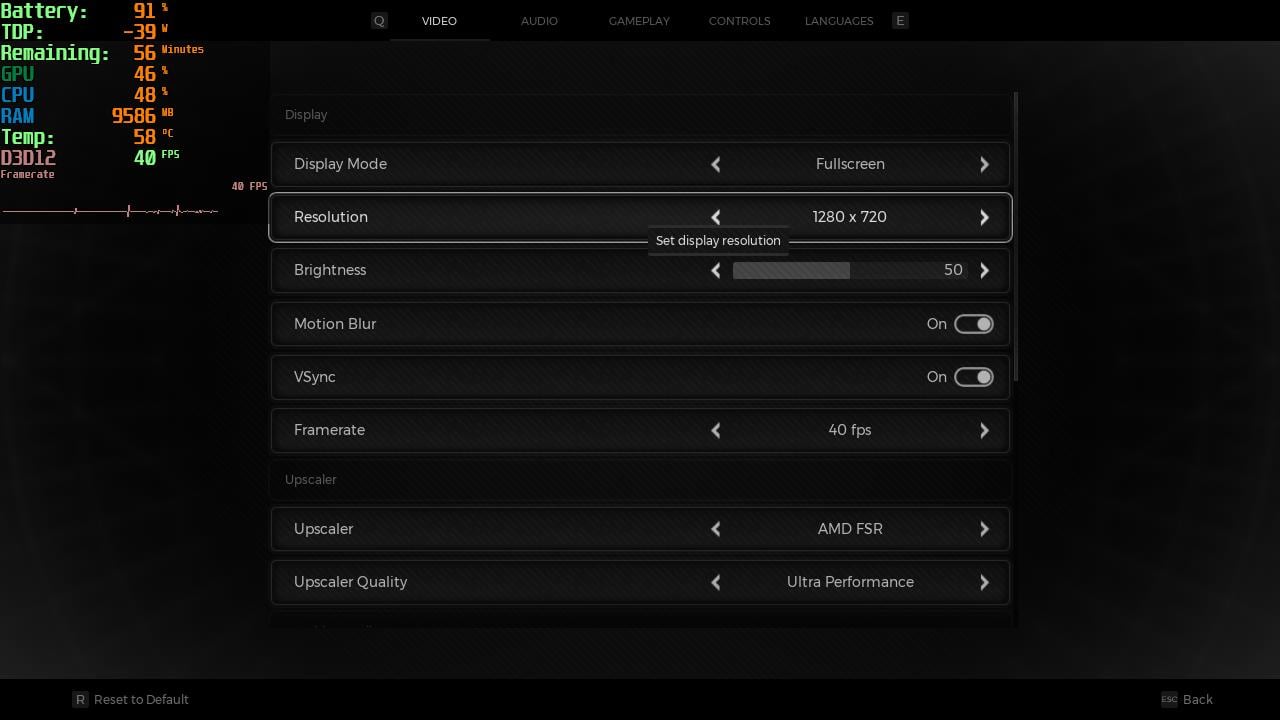This screenshot has width=1280, height=720.
Task: Click left arrow for Display Mode
Action: click(x=716, y=164)
